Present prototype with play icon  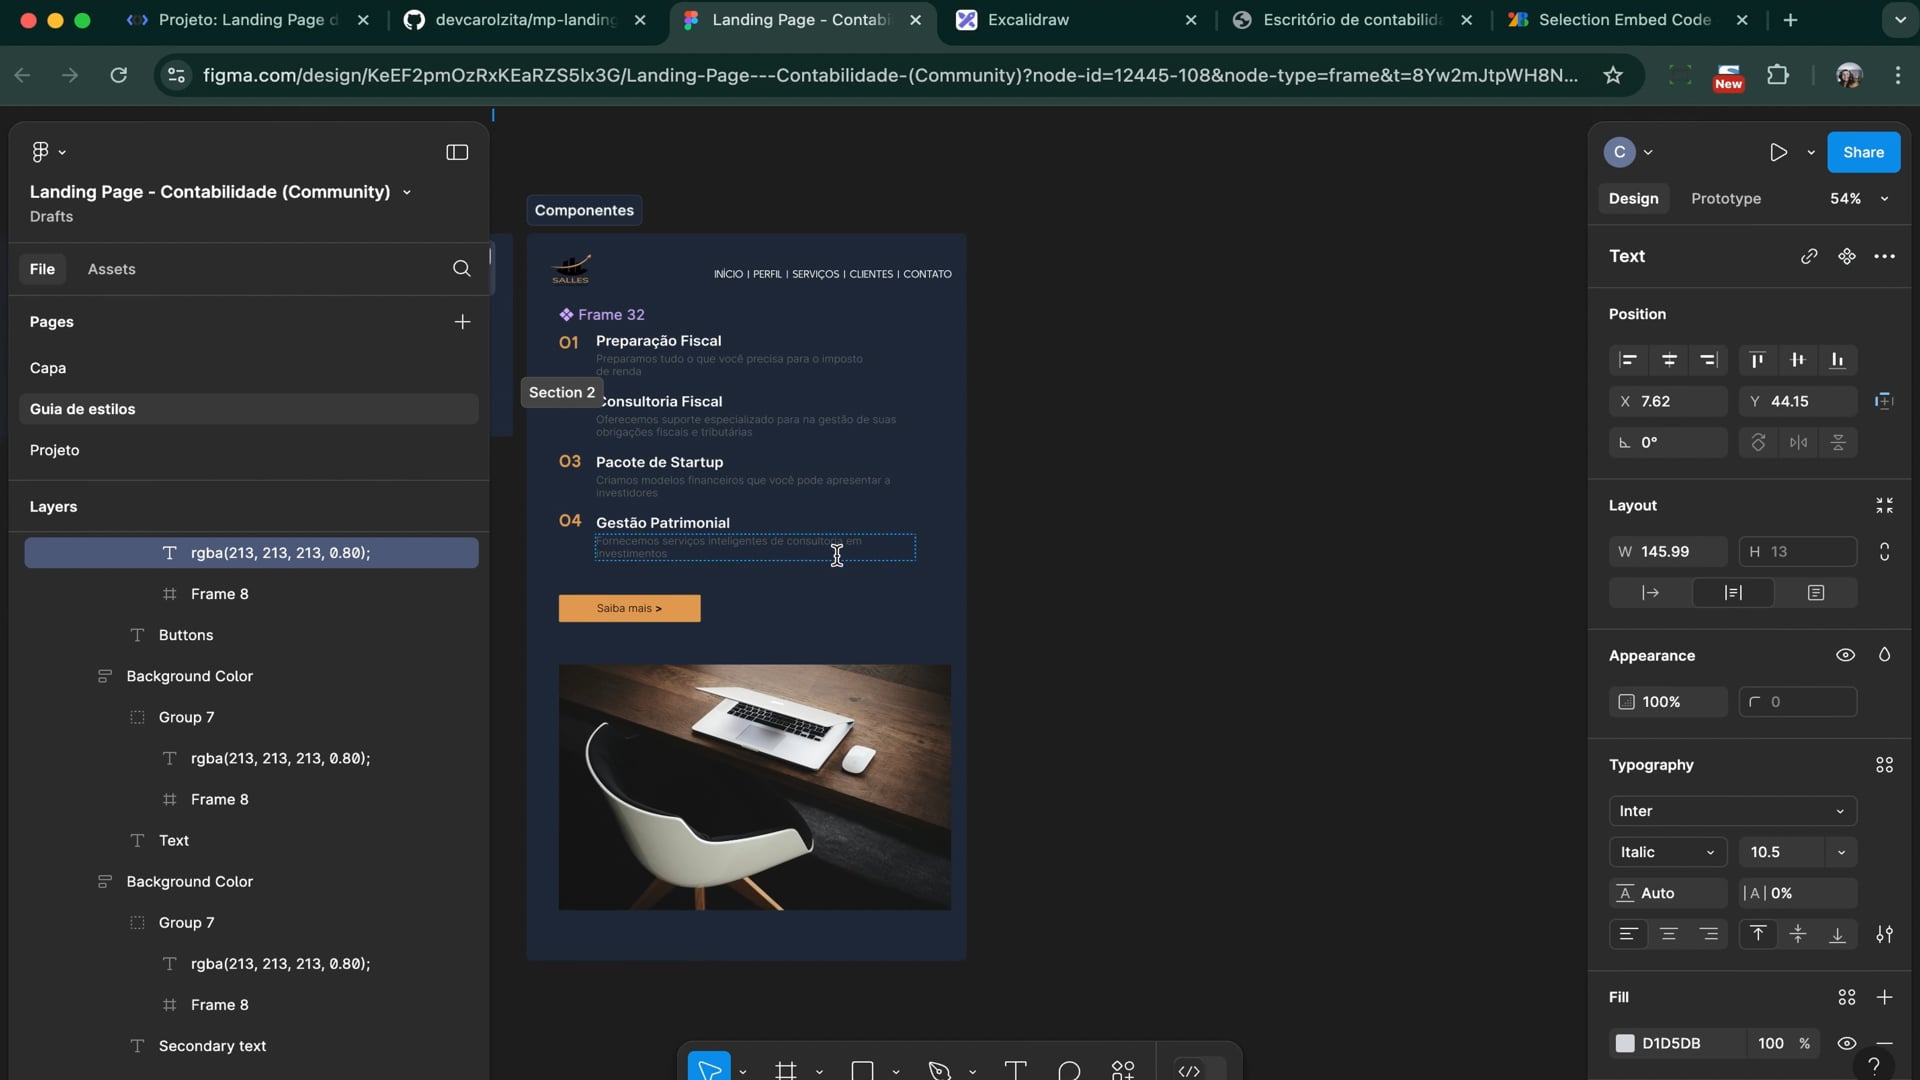coord(1778,152)
